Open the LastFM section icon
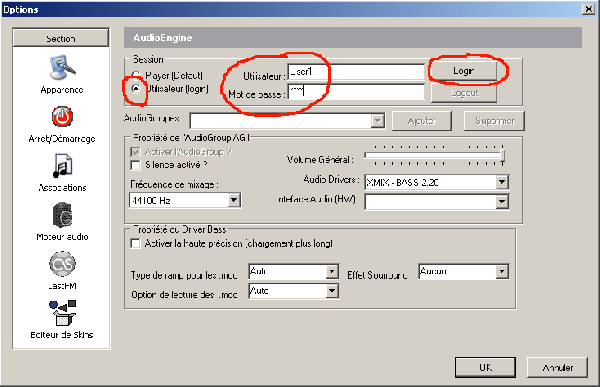The width and height of the screenshot is (600, 387). point(62,264)
